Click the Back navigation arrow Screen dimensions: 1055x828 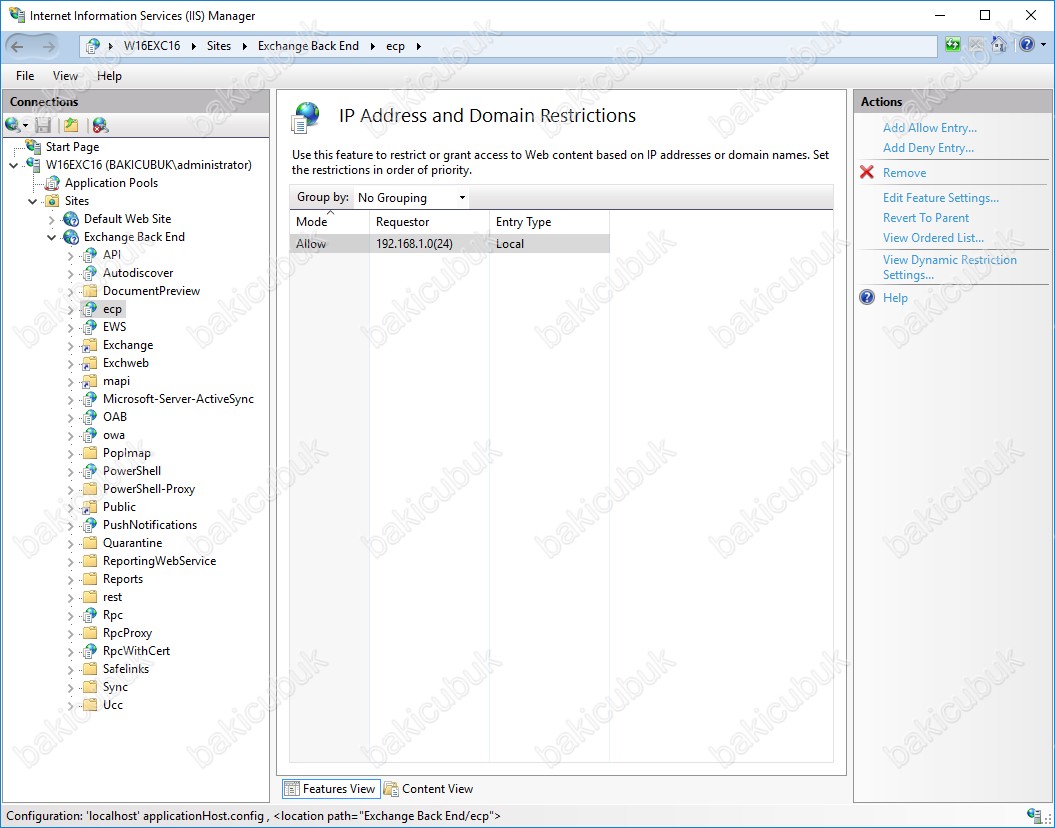tap(17, 46)
